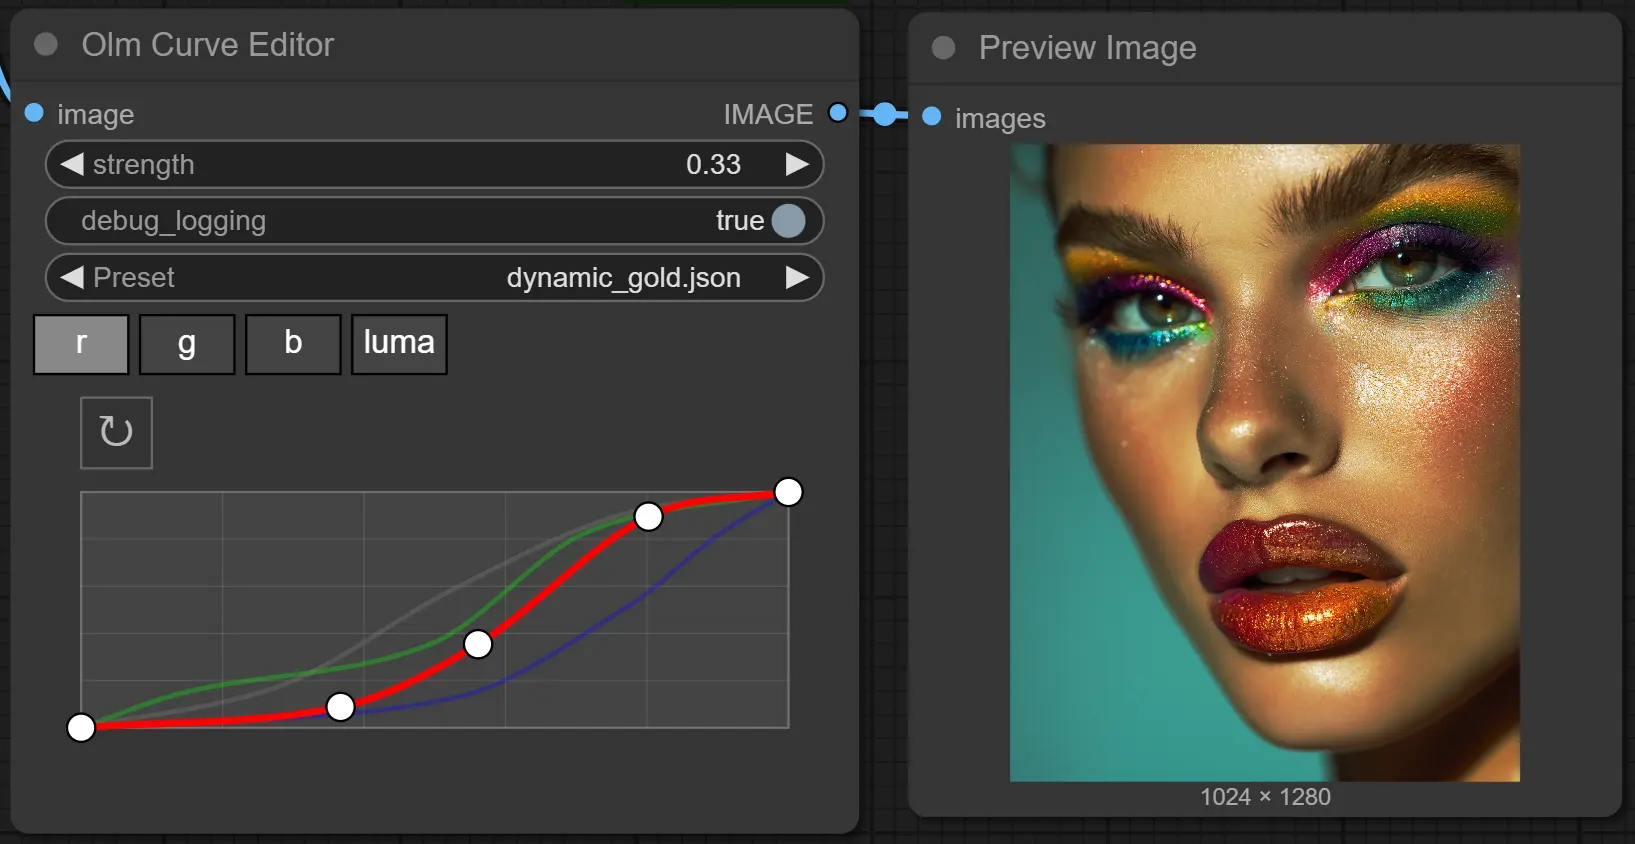Screen dimensions: 1635x844
Task: Increase strength with the right arrow
Action: 797,164
